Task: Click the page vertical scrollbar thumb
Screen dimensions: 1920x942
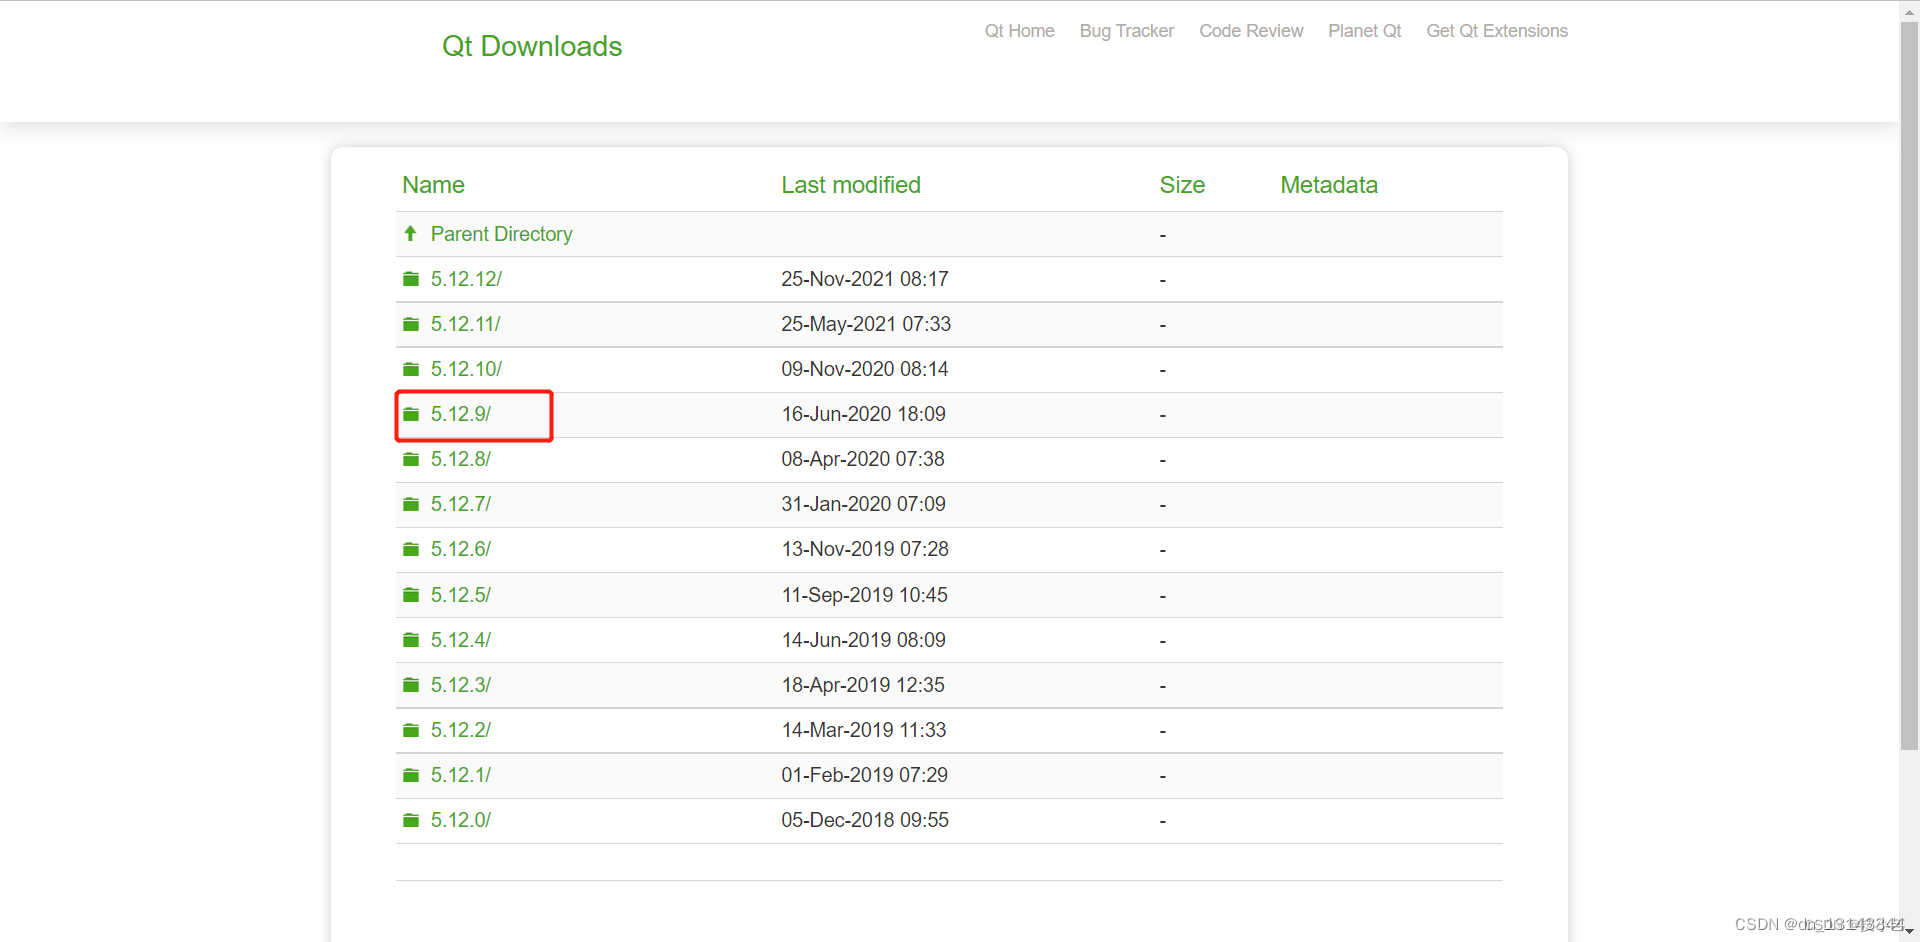Action: pyautogui.click(x=1909, y=385)
